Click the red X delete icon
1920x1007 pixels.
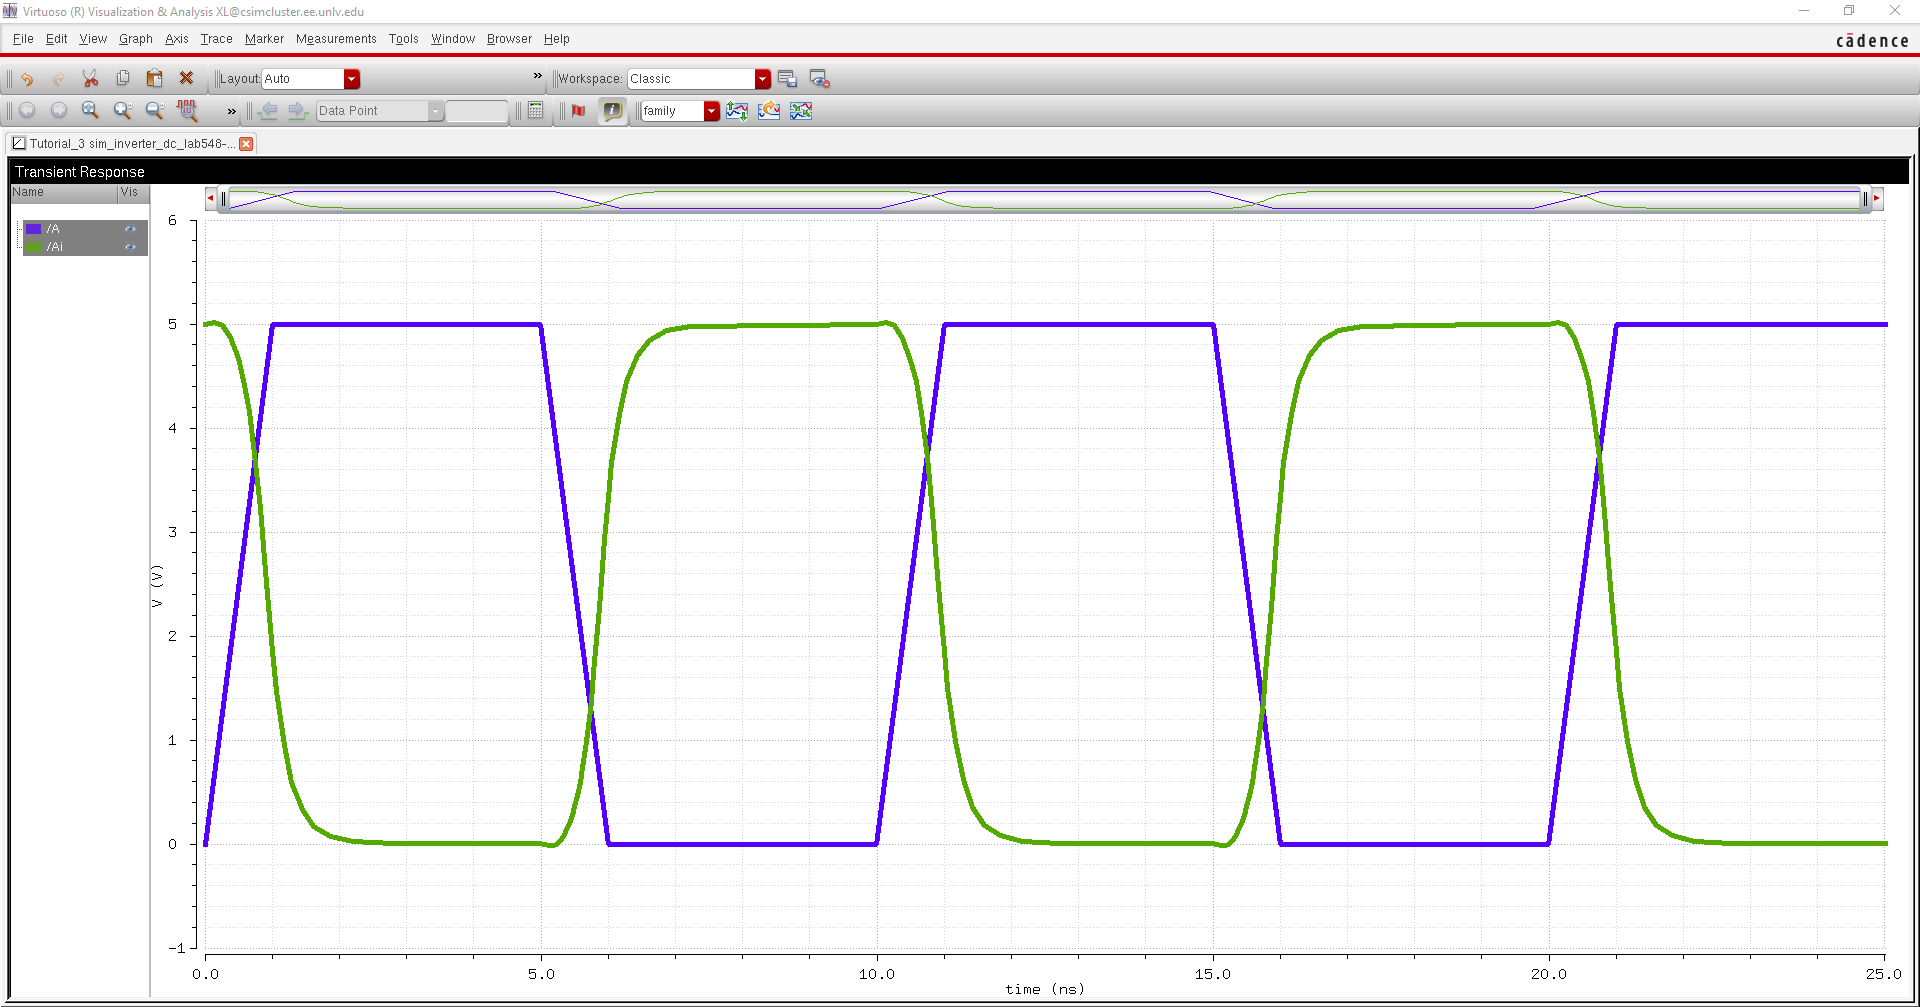coord(186,78)
